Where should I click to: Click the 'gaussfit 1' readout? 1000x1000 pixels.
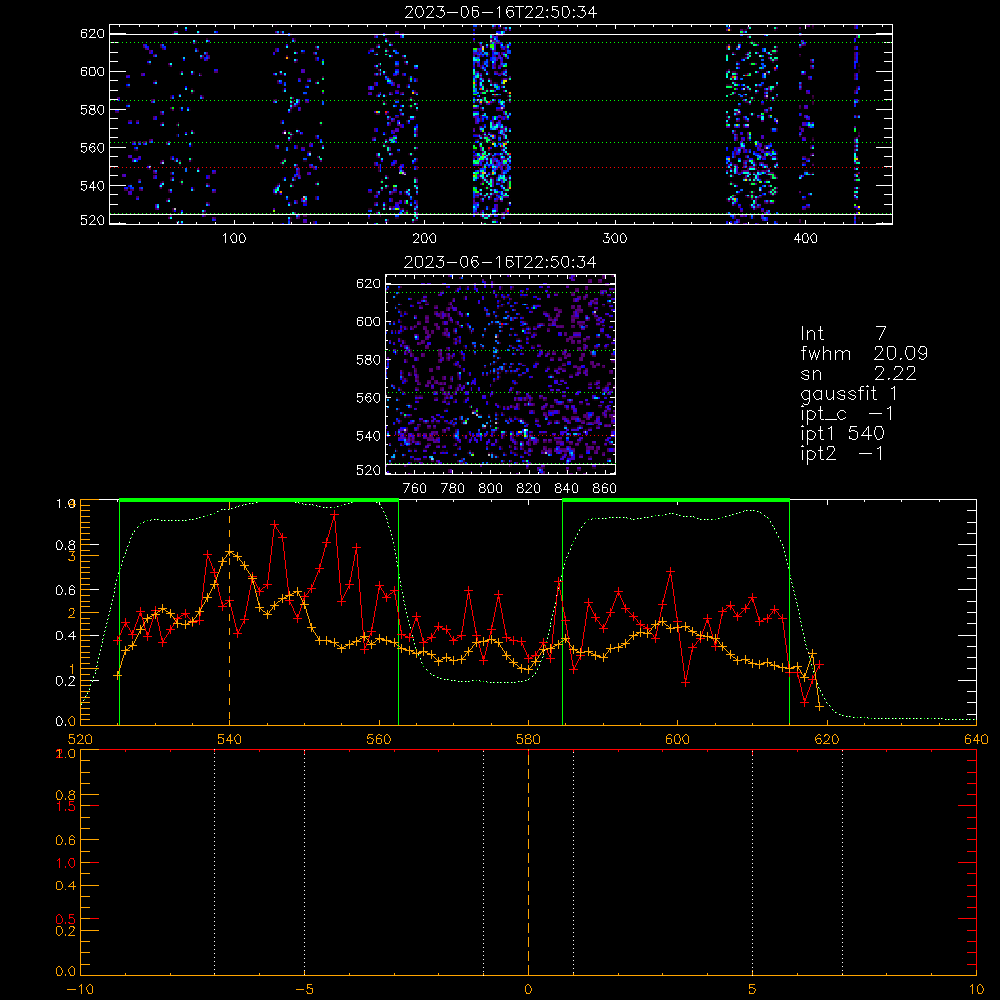click(x=849, y=394)
